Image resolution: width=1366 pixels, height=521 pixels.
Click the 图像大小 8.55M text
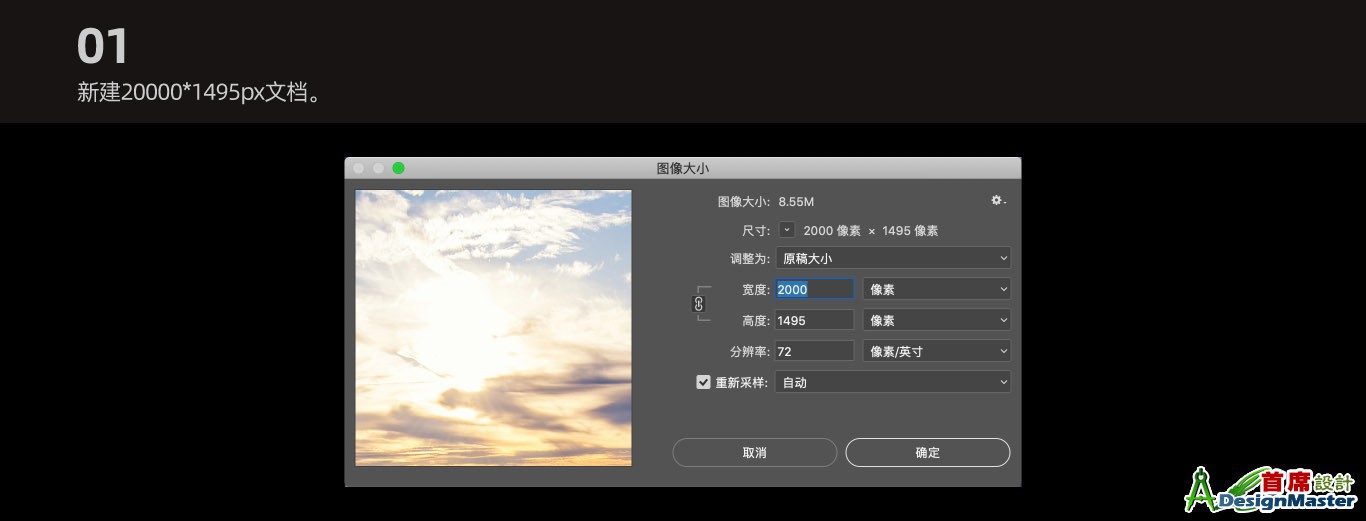766,201
